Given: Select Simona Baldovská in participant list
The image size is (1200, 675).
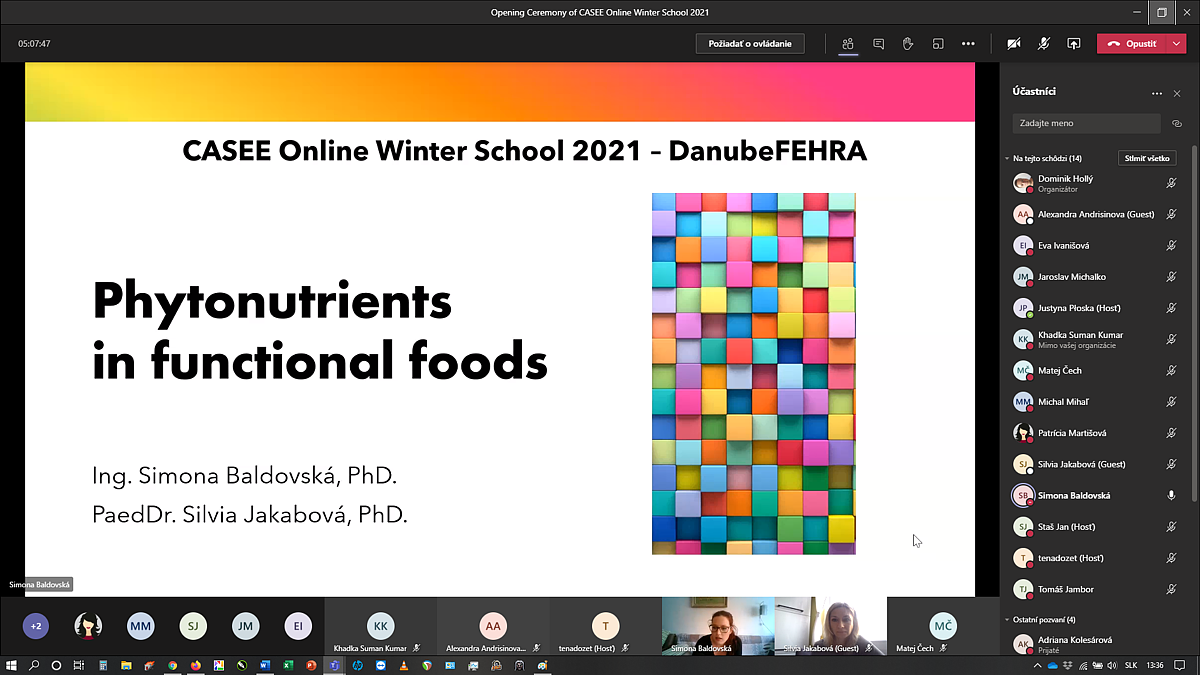Looking at the screenshot, I should (x=1074, y=495).
